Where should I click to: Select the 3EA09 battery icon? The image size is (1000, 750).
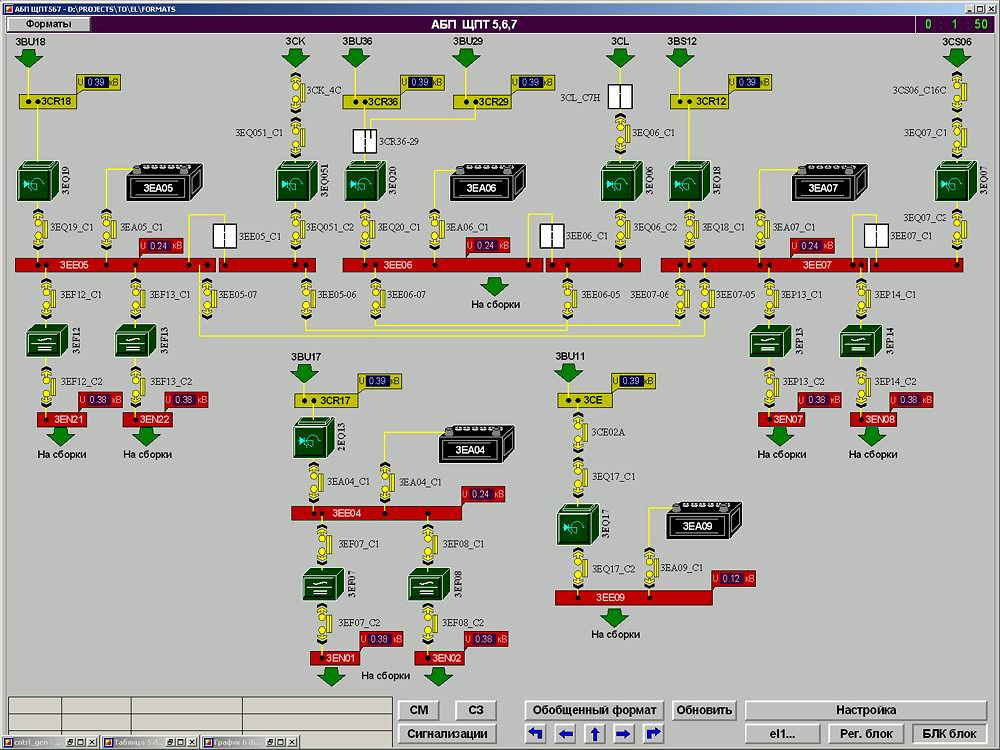click(x=703, y=520)
